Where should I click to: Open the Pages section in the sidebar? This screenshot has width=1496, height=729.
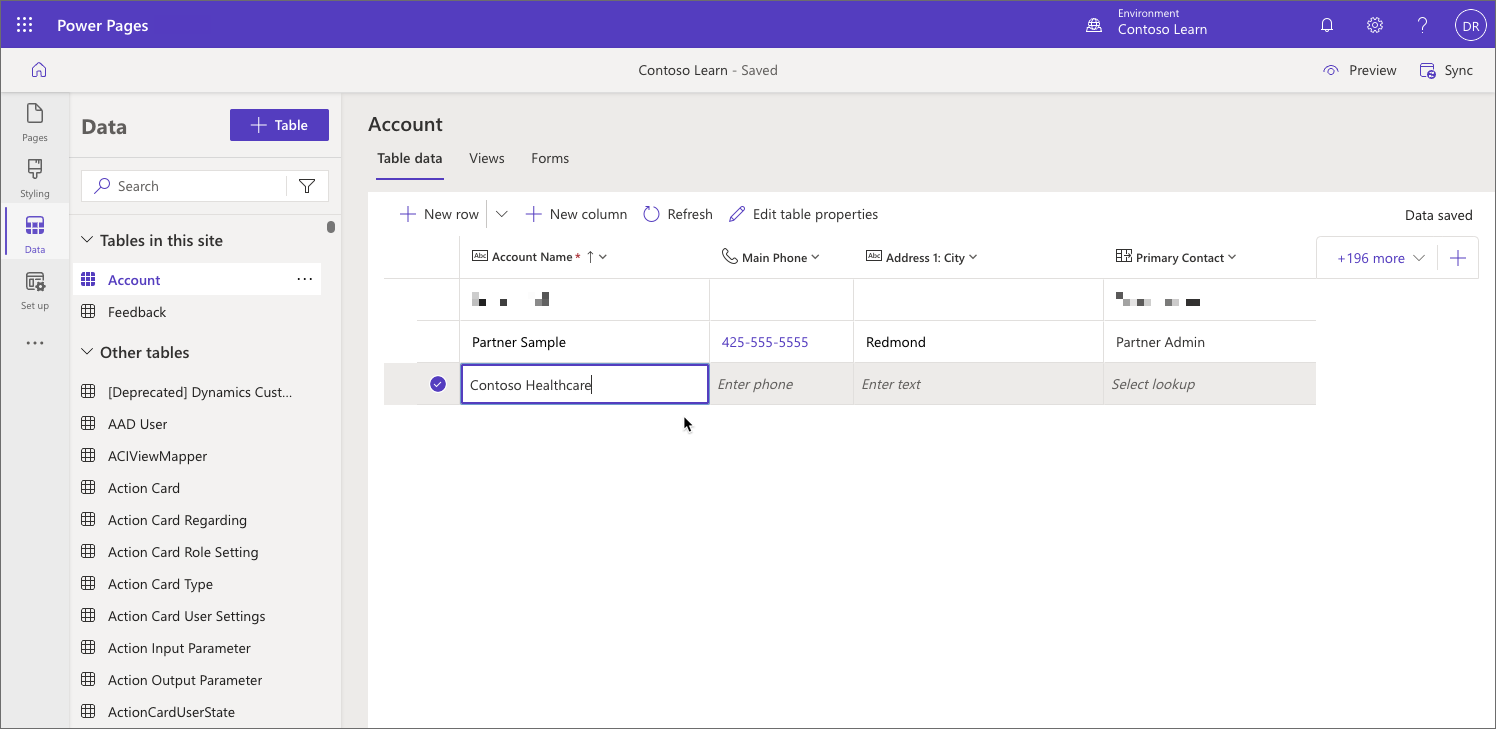34,122
